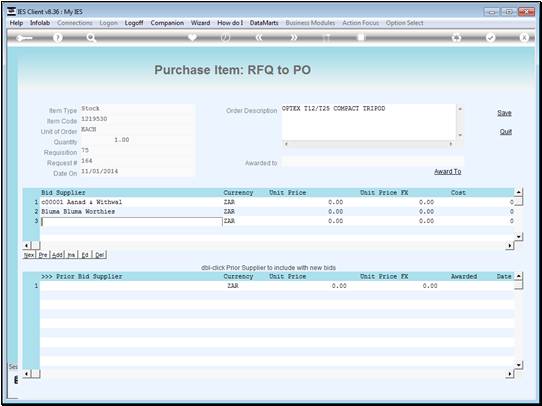Open the How do I menu
Image resolution: width=542 pixels, height=406 pixels.
click(230, 23)
